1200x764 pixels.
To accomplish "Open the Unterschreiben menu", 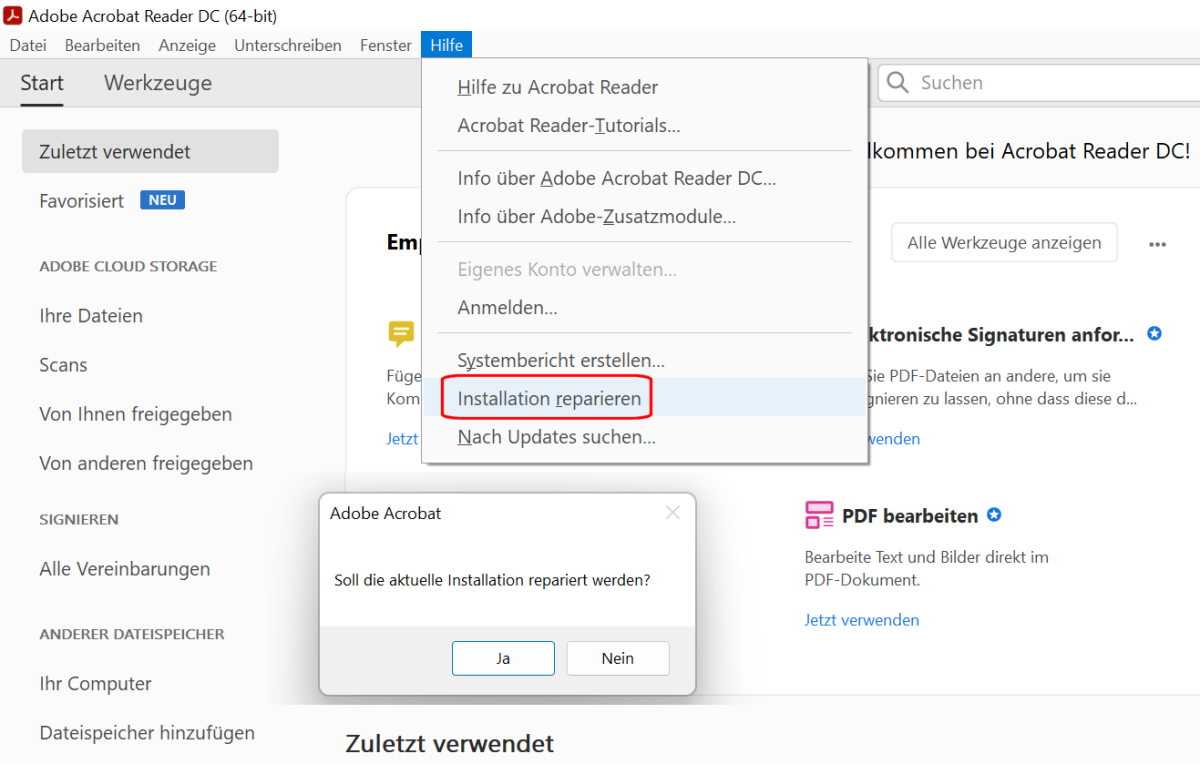I will (x=288, y=45).
